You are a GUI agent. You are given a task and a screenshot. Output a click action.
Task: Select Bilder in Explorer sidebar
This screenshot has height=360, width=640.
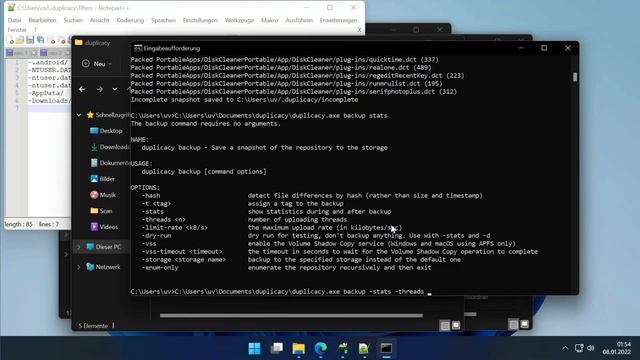[102, 179]
